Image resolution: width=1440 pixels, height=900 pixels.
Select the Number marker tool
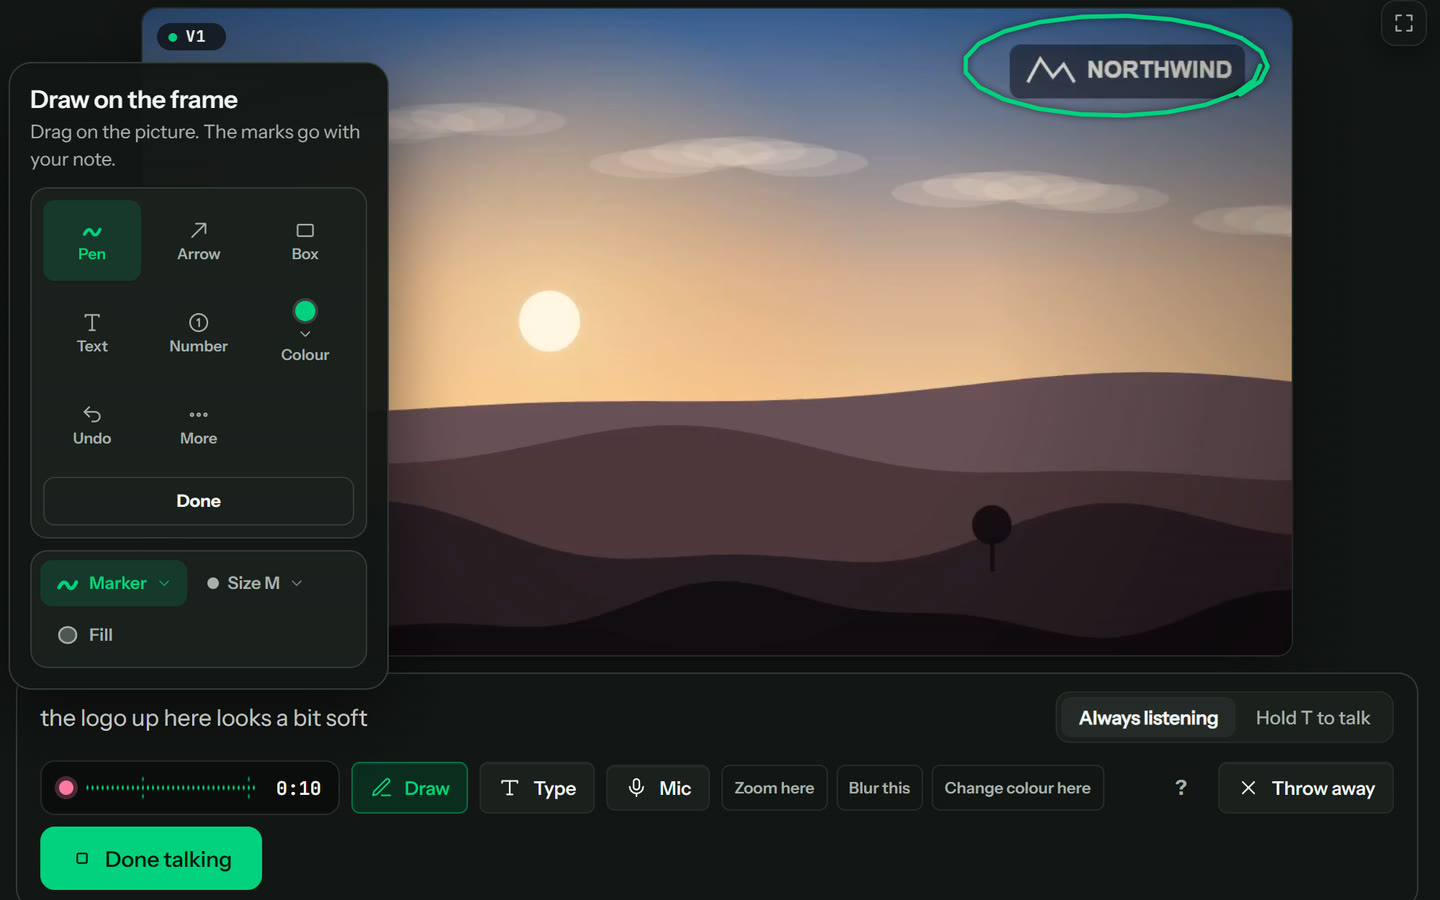pyautogui.click(x=199, y=333)
